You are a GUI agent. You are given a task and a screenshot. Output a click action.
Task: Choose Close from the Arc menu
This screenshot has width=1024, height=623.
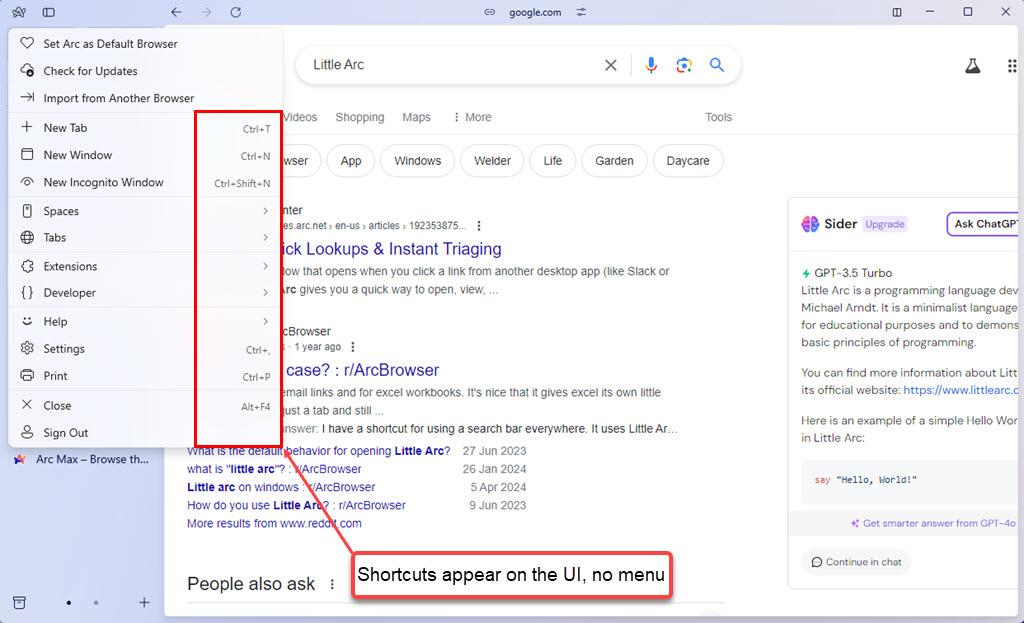146,406
